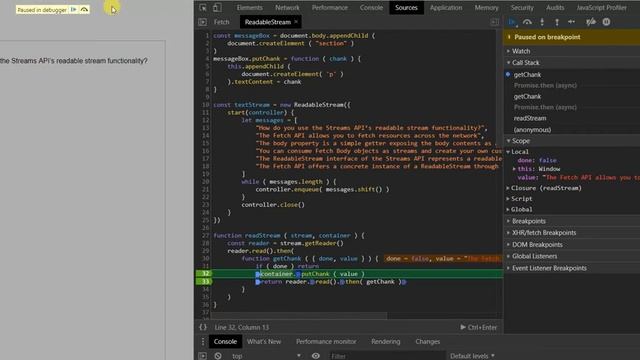Open the Audits panel tab
Image resolution: width=640 pixels, height=360 pixels.
555,8
